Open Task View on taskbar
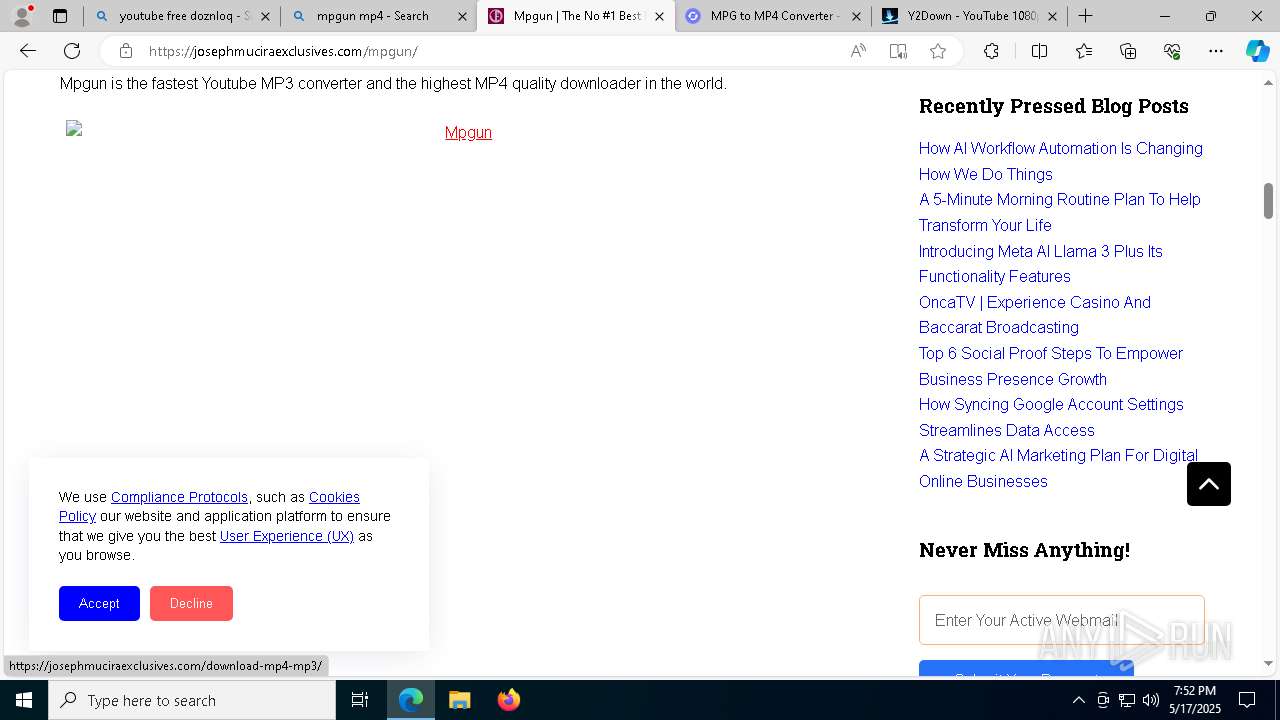Screen dimensions: 1280x720 [x=361, y=700]
